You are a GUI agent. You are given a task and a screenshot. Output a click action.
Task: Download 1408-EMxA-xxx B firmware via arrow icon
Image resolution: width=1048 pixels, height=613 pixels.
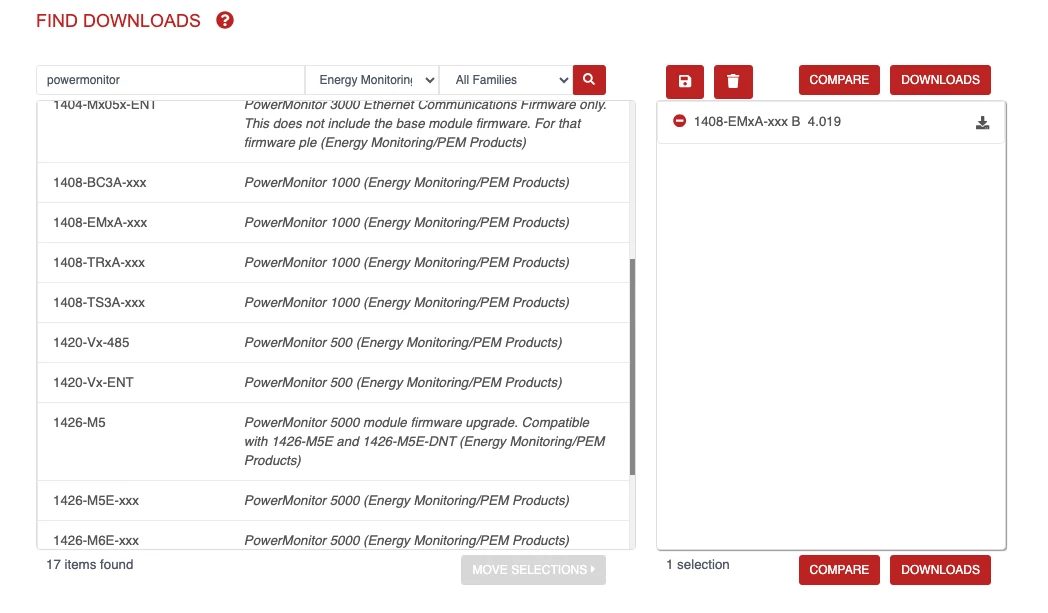[982, 123]
